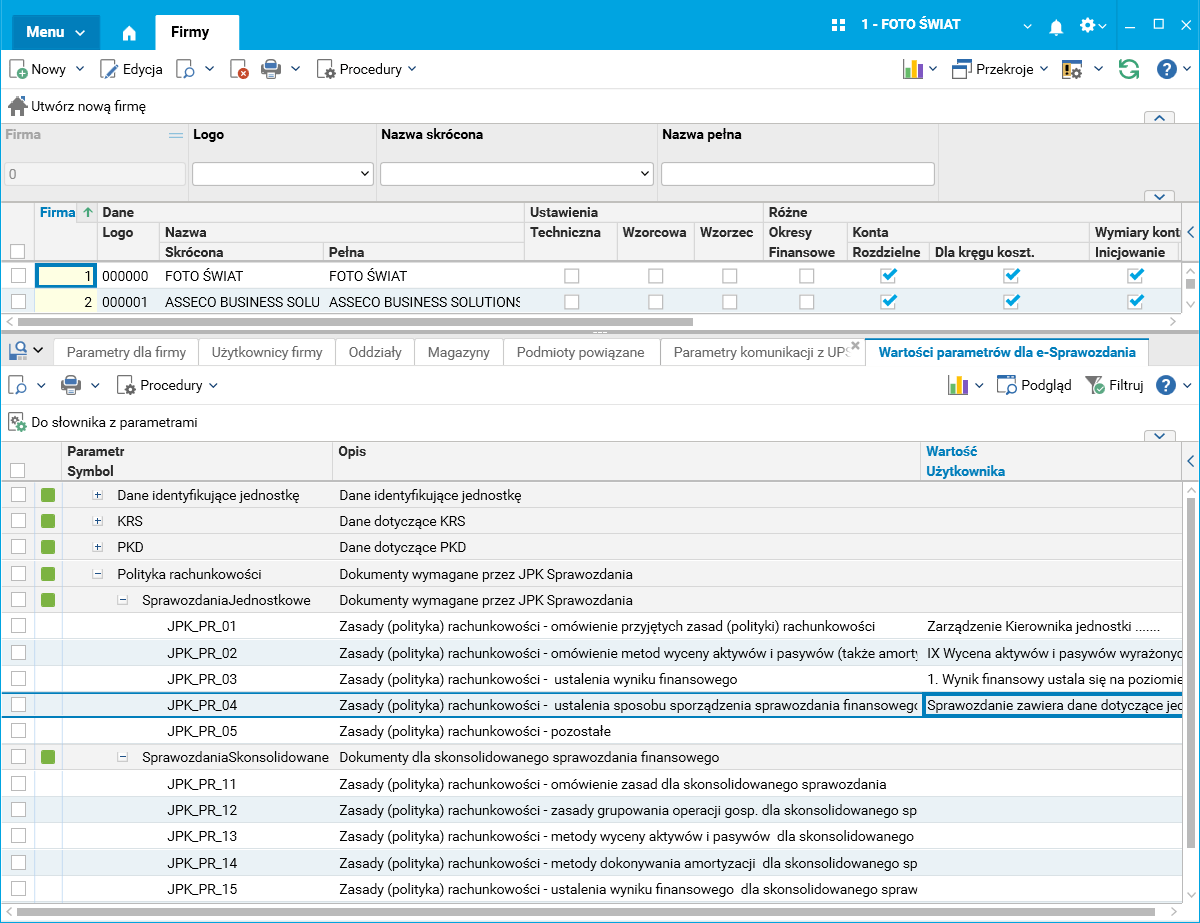This screenshot has width=1200, height=923.
Task: Collapse the Polityka rachunkowości node
Action: click(x=98, y=574)
